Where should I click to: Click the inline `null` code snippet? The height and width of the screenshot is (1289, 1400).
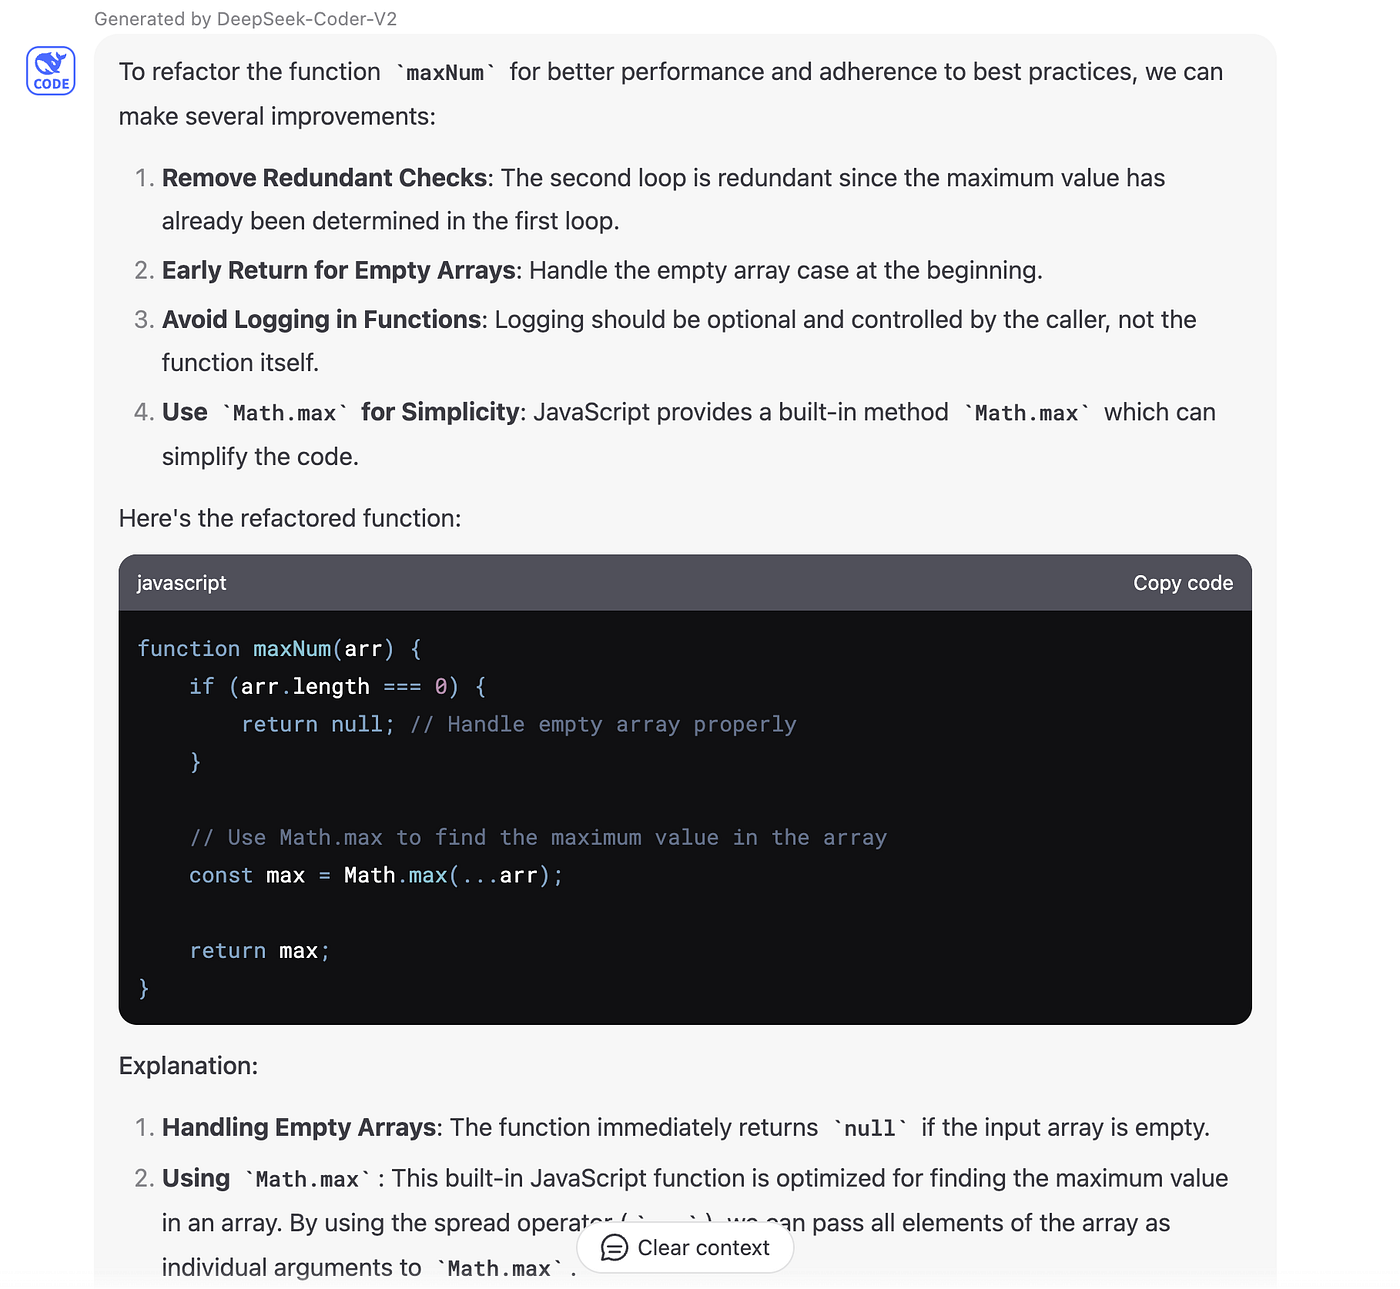869,1129
